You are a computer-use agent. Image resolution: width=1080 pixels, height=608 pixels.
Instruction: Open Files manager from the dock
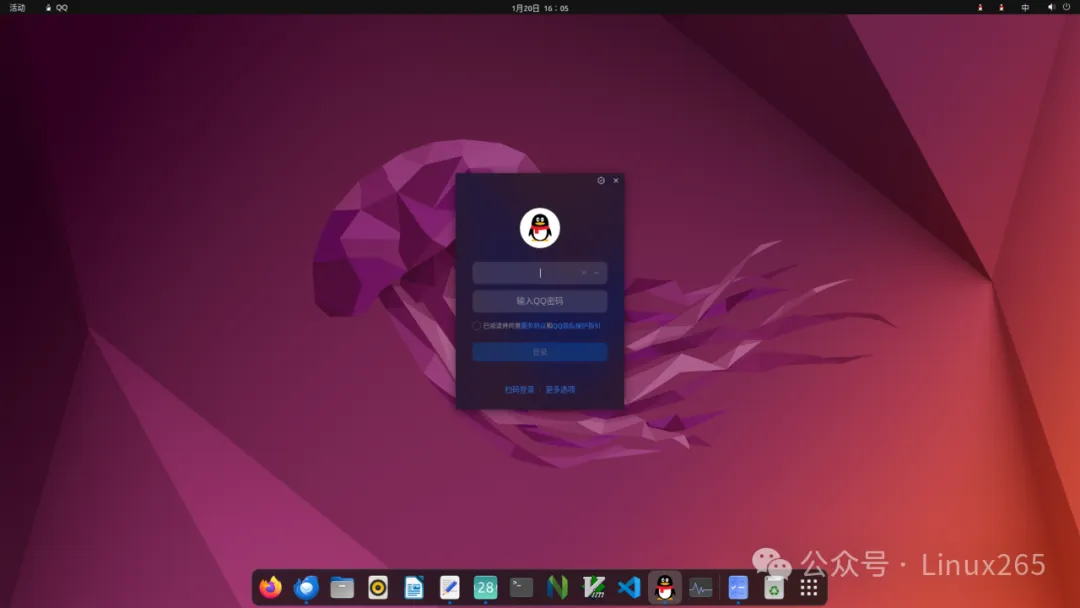point(342,587)
